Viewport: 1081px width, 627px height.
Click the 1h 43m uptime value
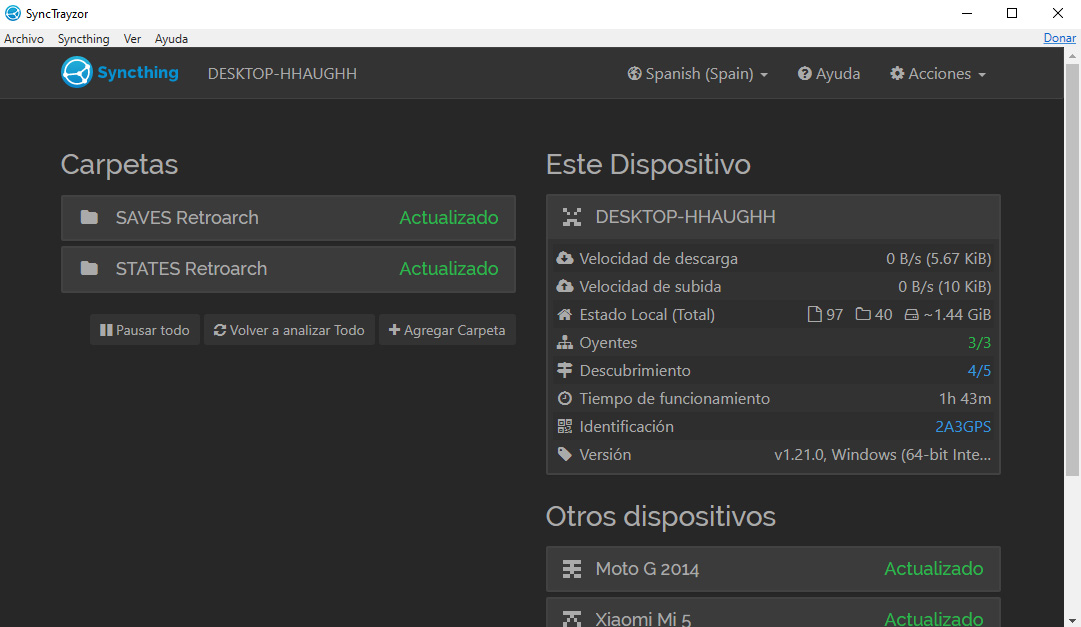[x=964, y=398]
